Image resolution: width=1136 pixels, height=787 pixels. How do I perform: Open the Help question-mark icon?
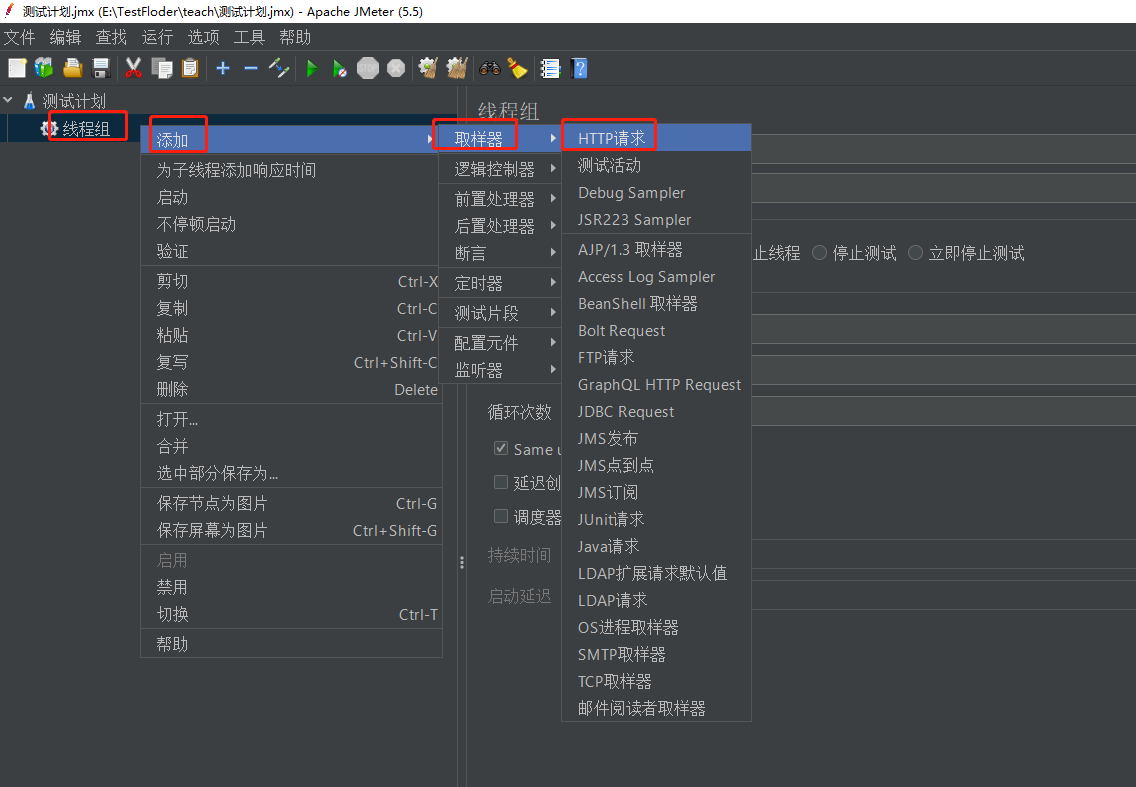[x=579, y=68]
